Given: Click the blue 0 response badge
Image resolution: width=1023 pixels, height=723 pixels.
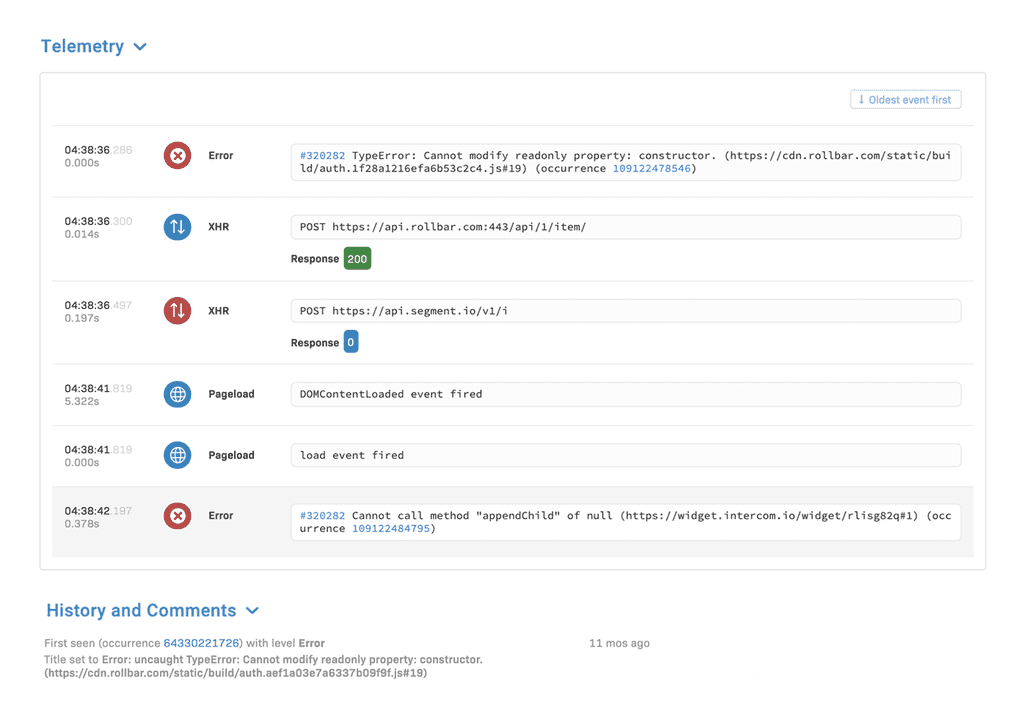Looking at the screenshot, I should (x=350, y=341).
